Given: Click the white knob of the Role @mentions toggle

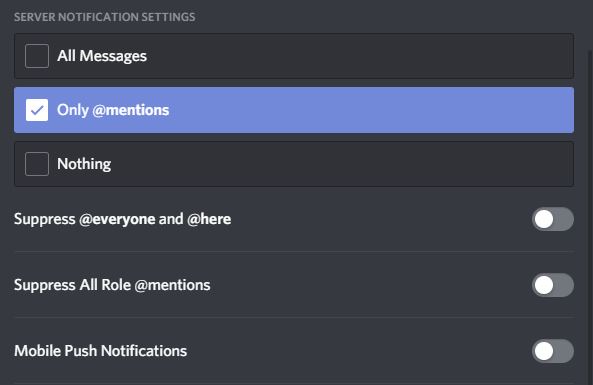Looking at the screenshot, I should click(544, 285).
